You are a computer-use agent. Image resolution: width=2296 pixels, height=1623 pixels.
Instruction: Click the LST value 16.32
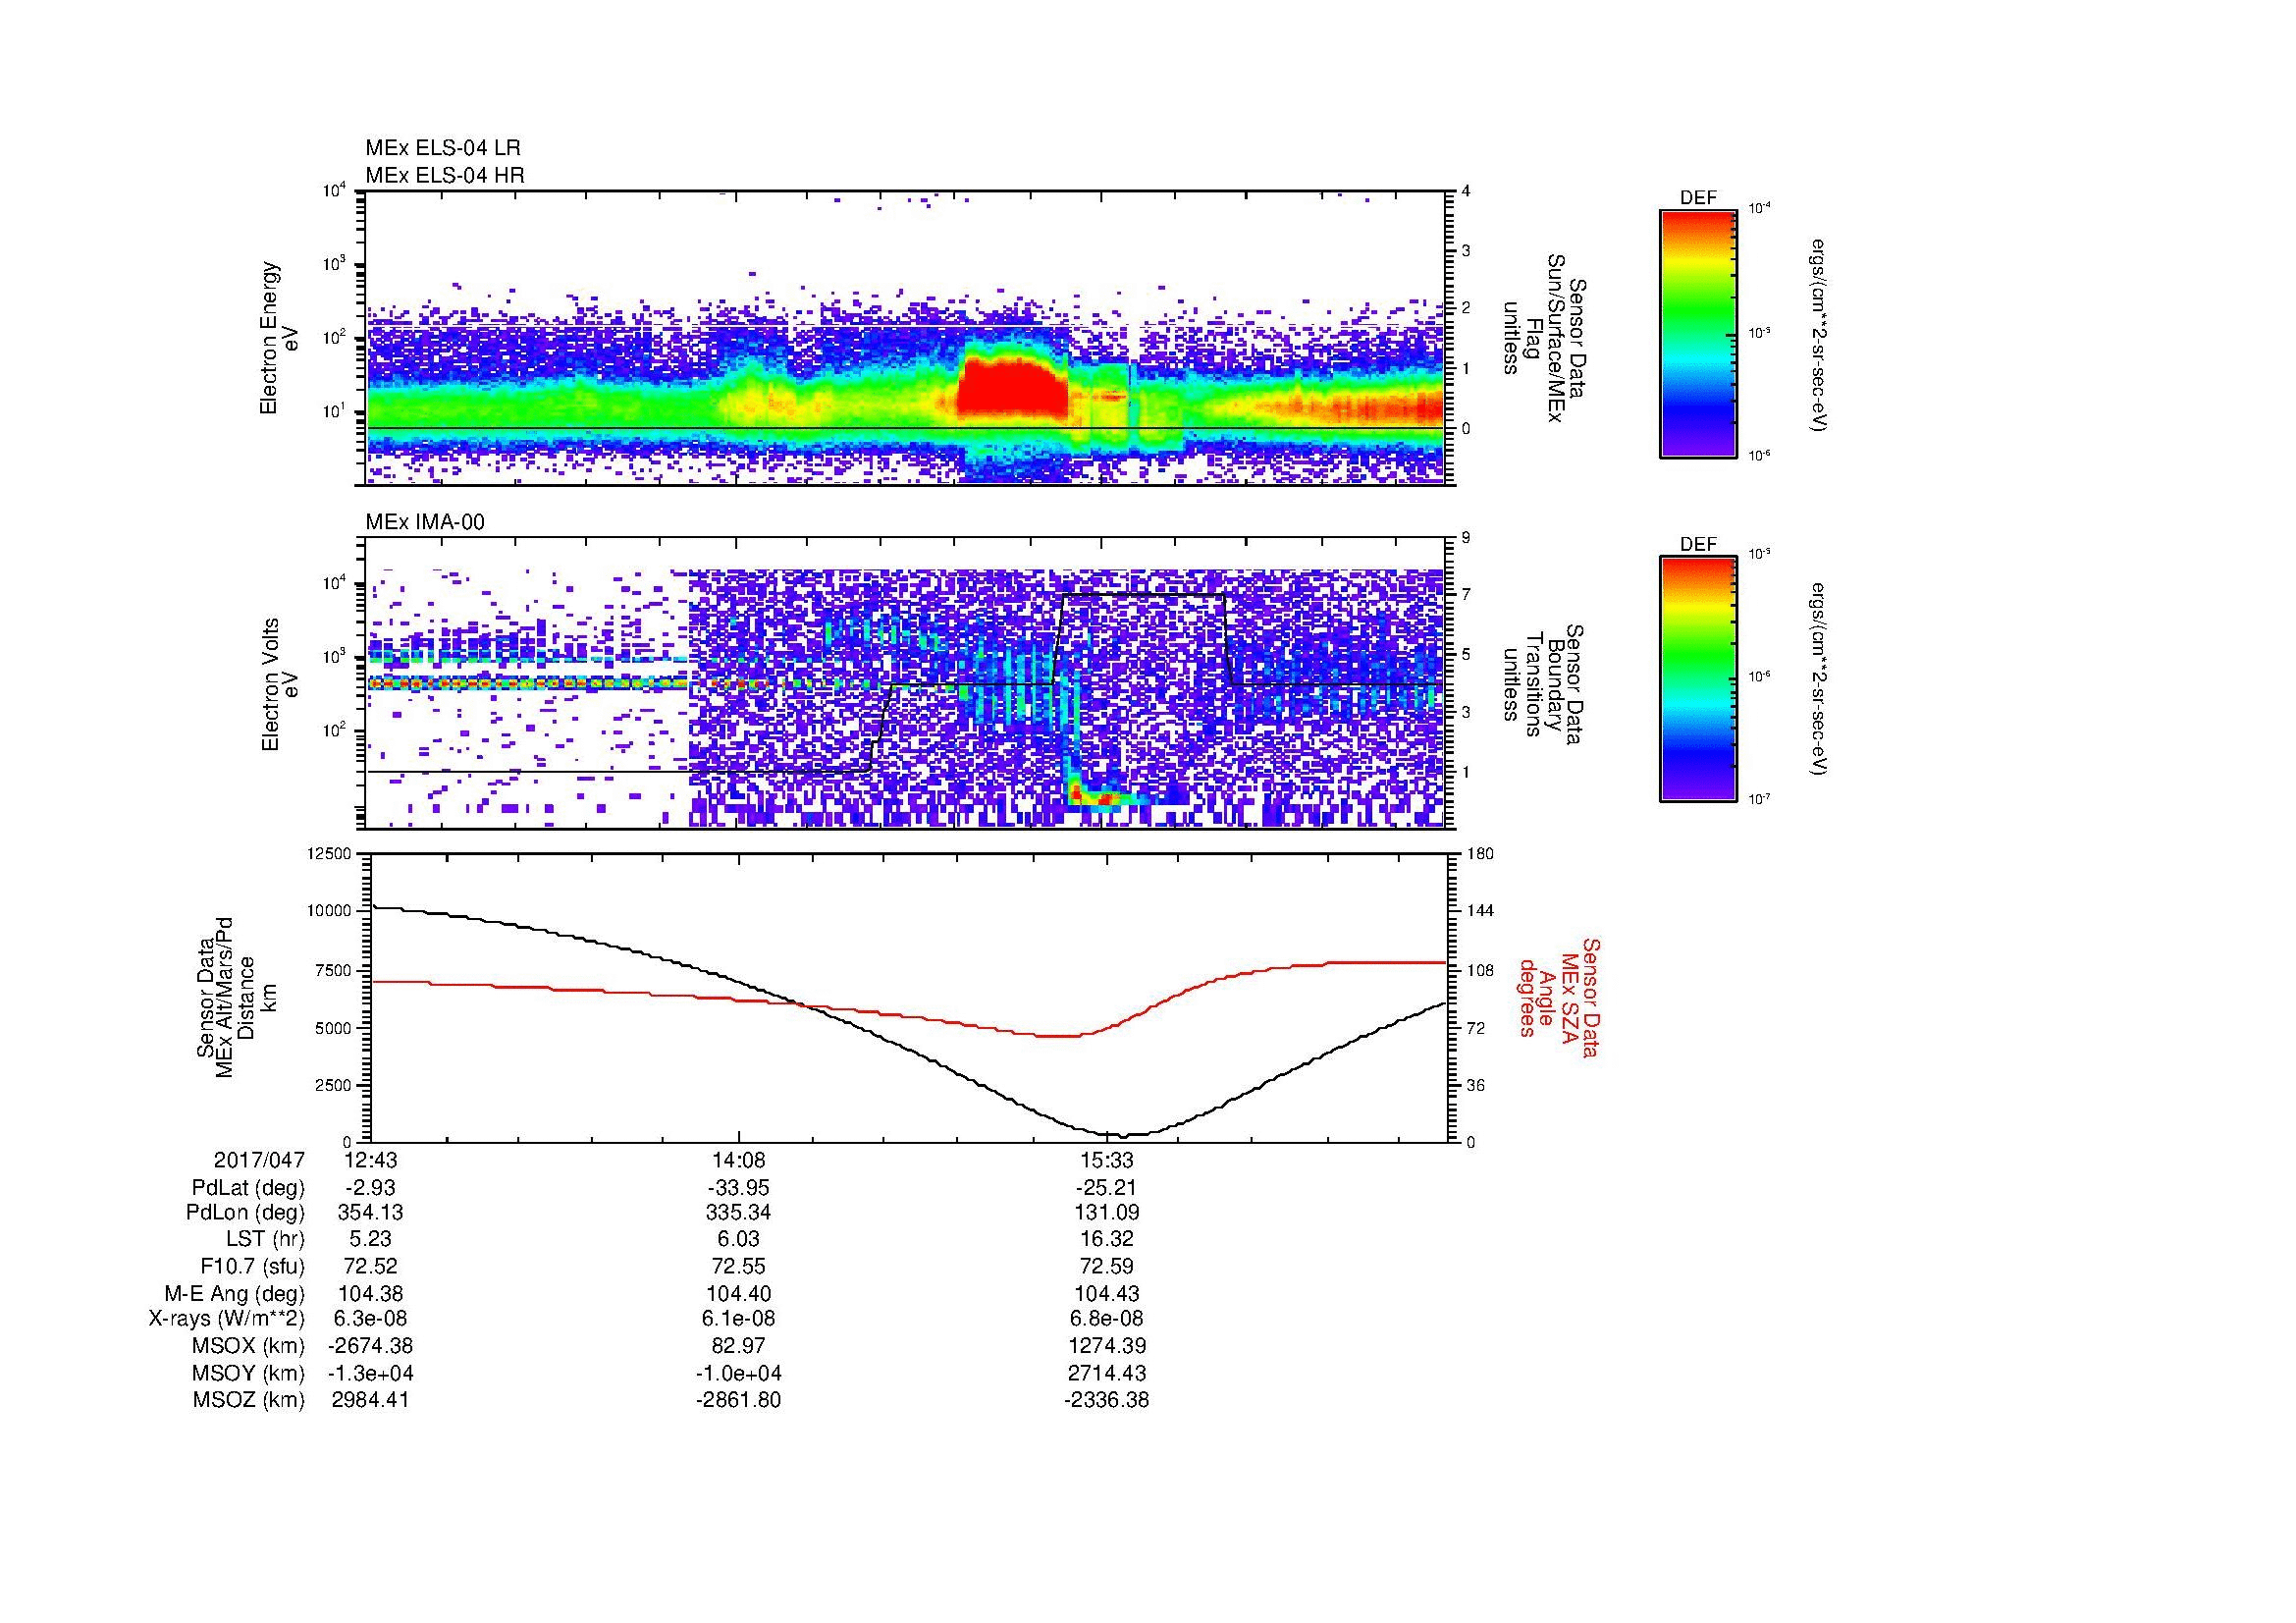[1106, 1239]
